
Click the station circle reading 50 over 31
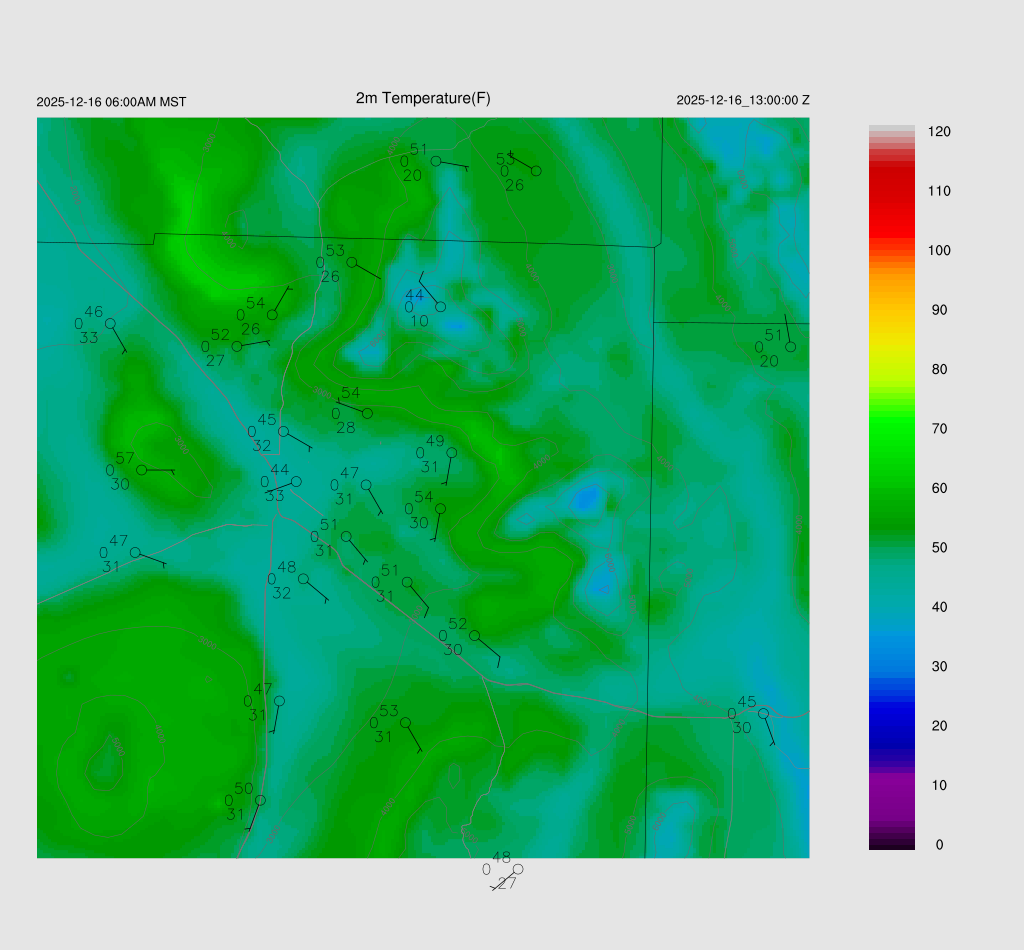(x=260, y=800)
